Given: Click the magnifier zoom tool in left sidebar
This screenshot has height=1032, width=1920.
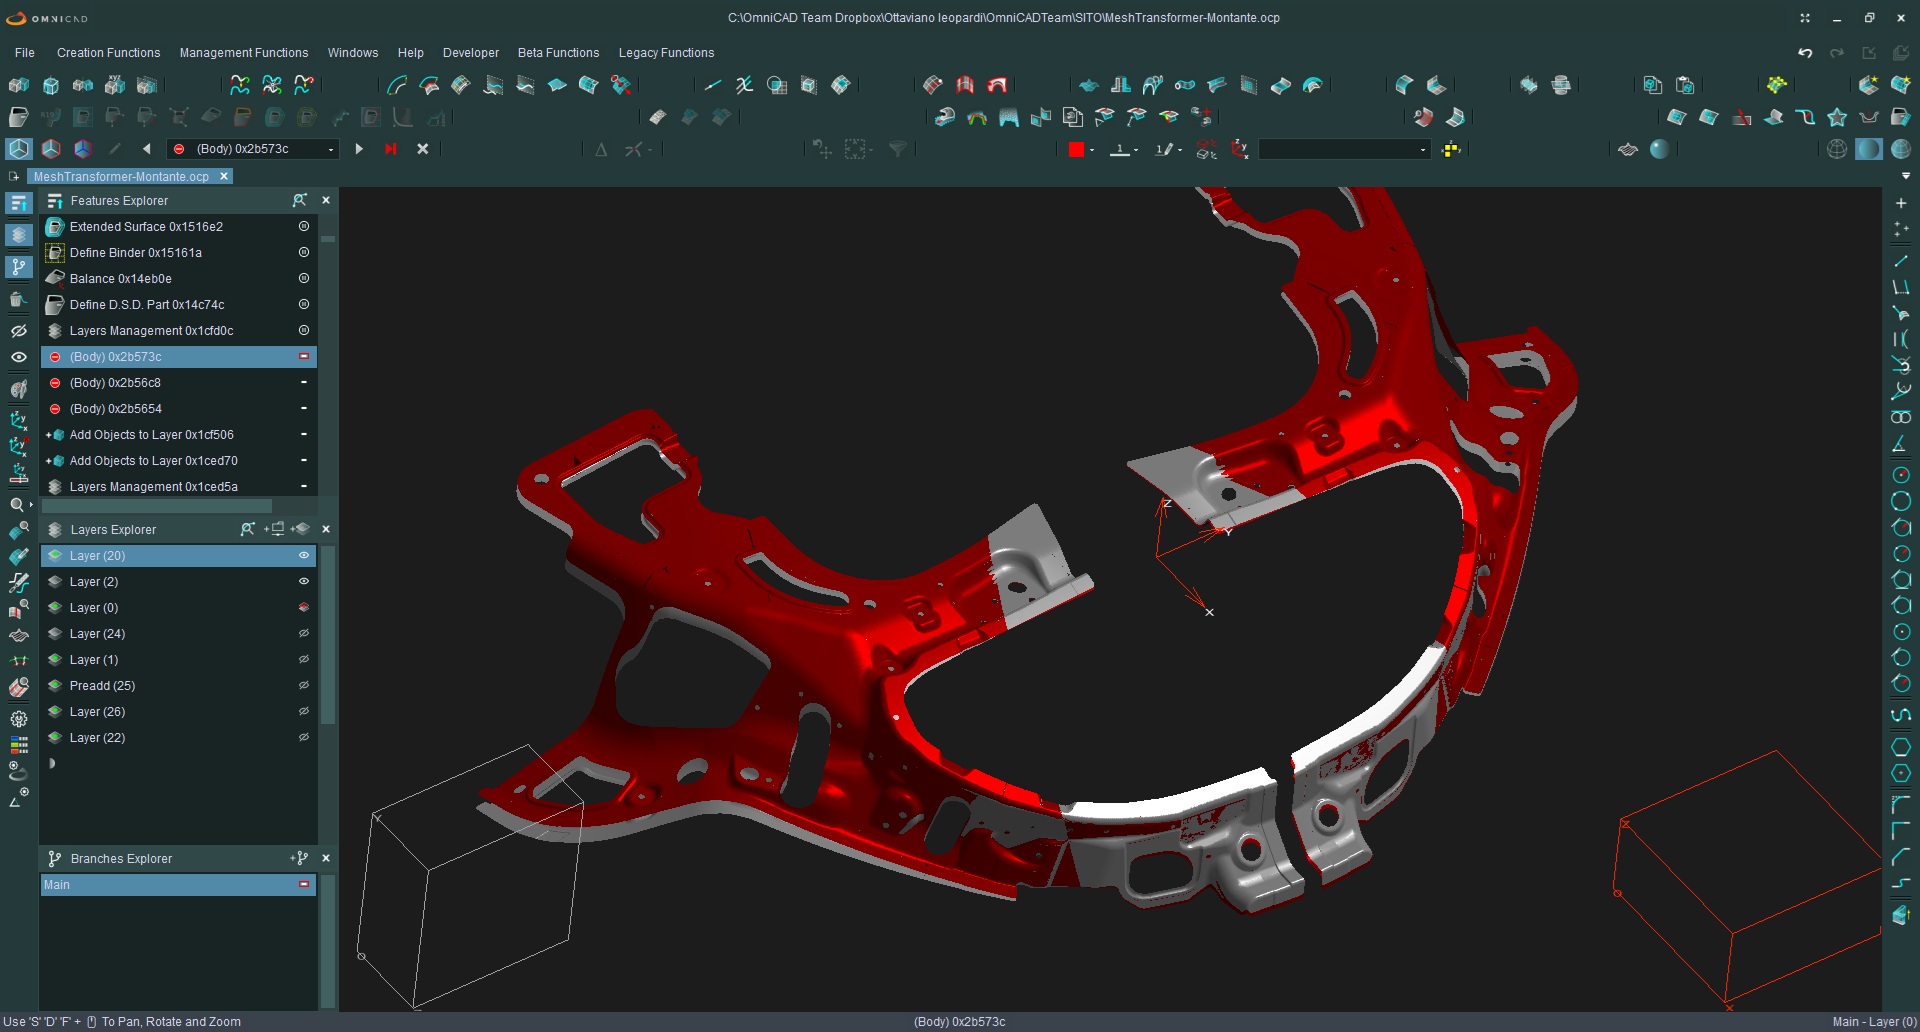Looking at the screenshot, I should click(17, 505).
